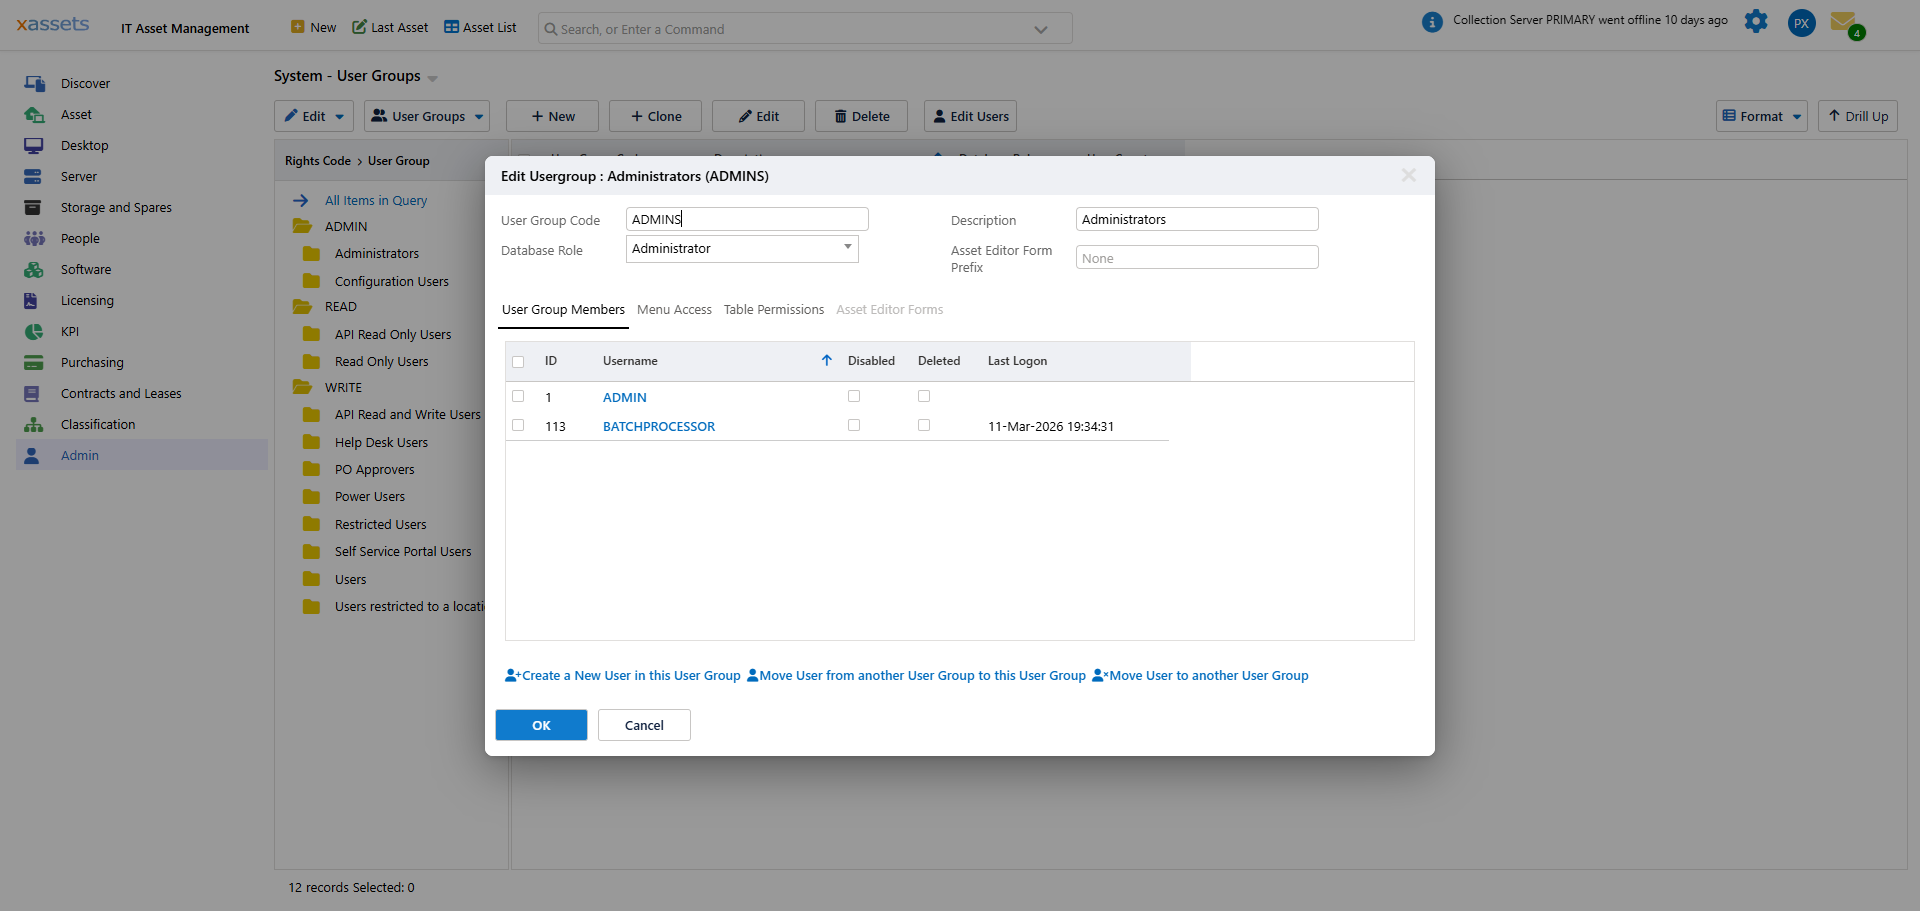Expand the Format dropdown

(1761, 116)
